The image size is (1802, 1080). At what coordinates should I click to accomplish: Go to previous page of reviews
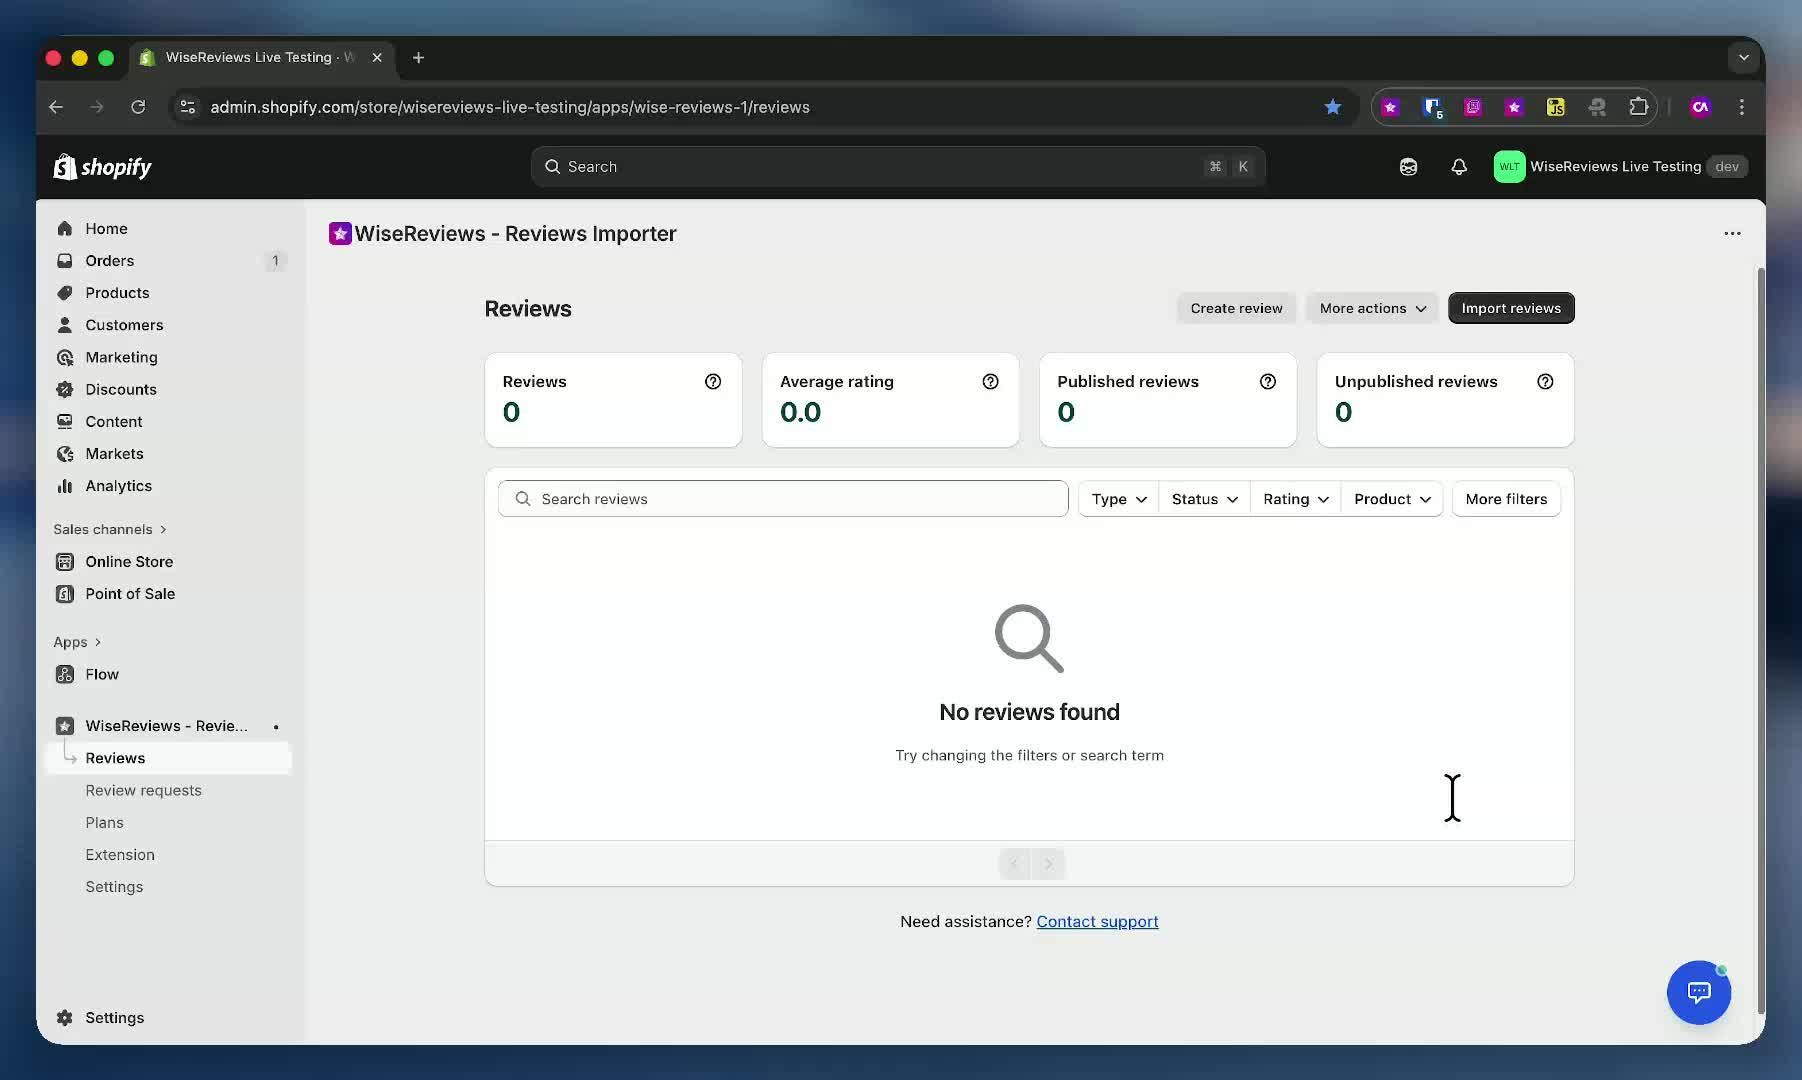[x=1014, y=864]
